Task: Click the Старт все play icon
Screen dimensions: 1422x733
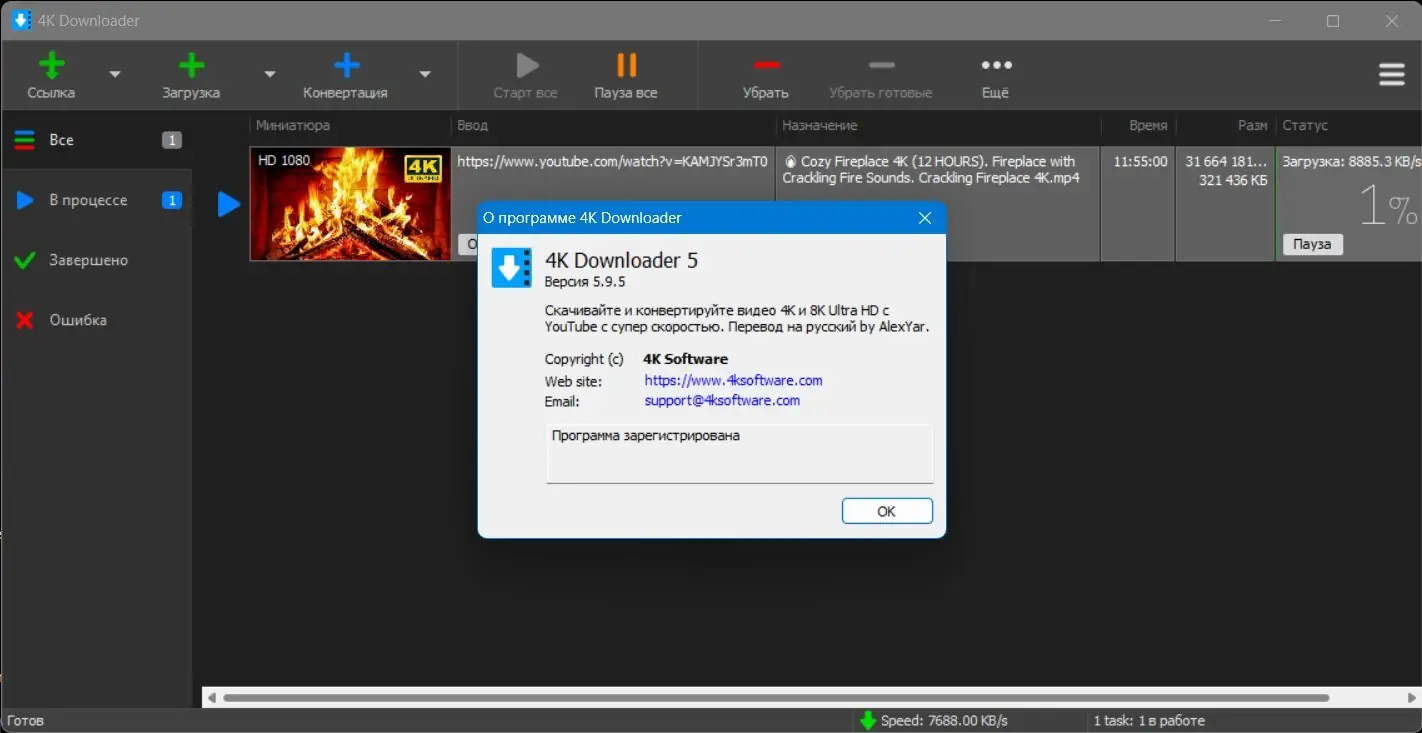Action: 526,66
